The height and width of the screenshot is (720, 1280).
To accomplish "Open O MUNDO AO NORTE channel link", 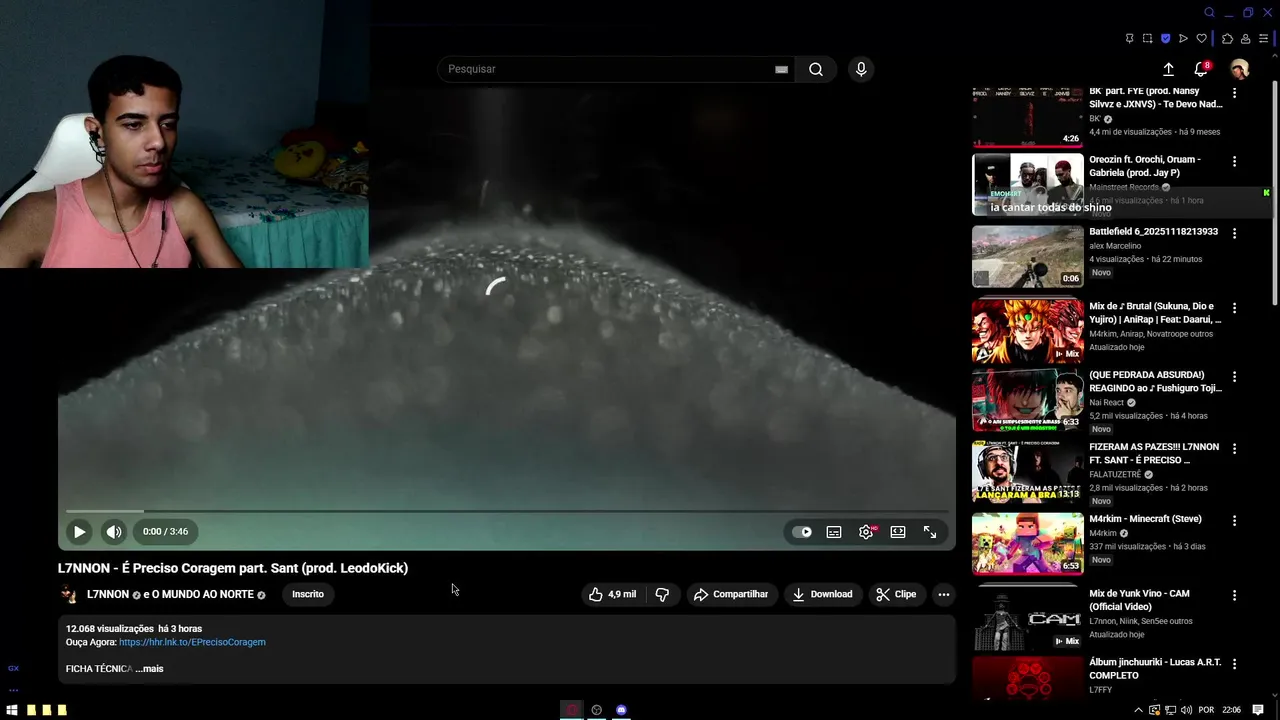I will pyautogui.click(x=203, y=594).
